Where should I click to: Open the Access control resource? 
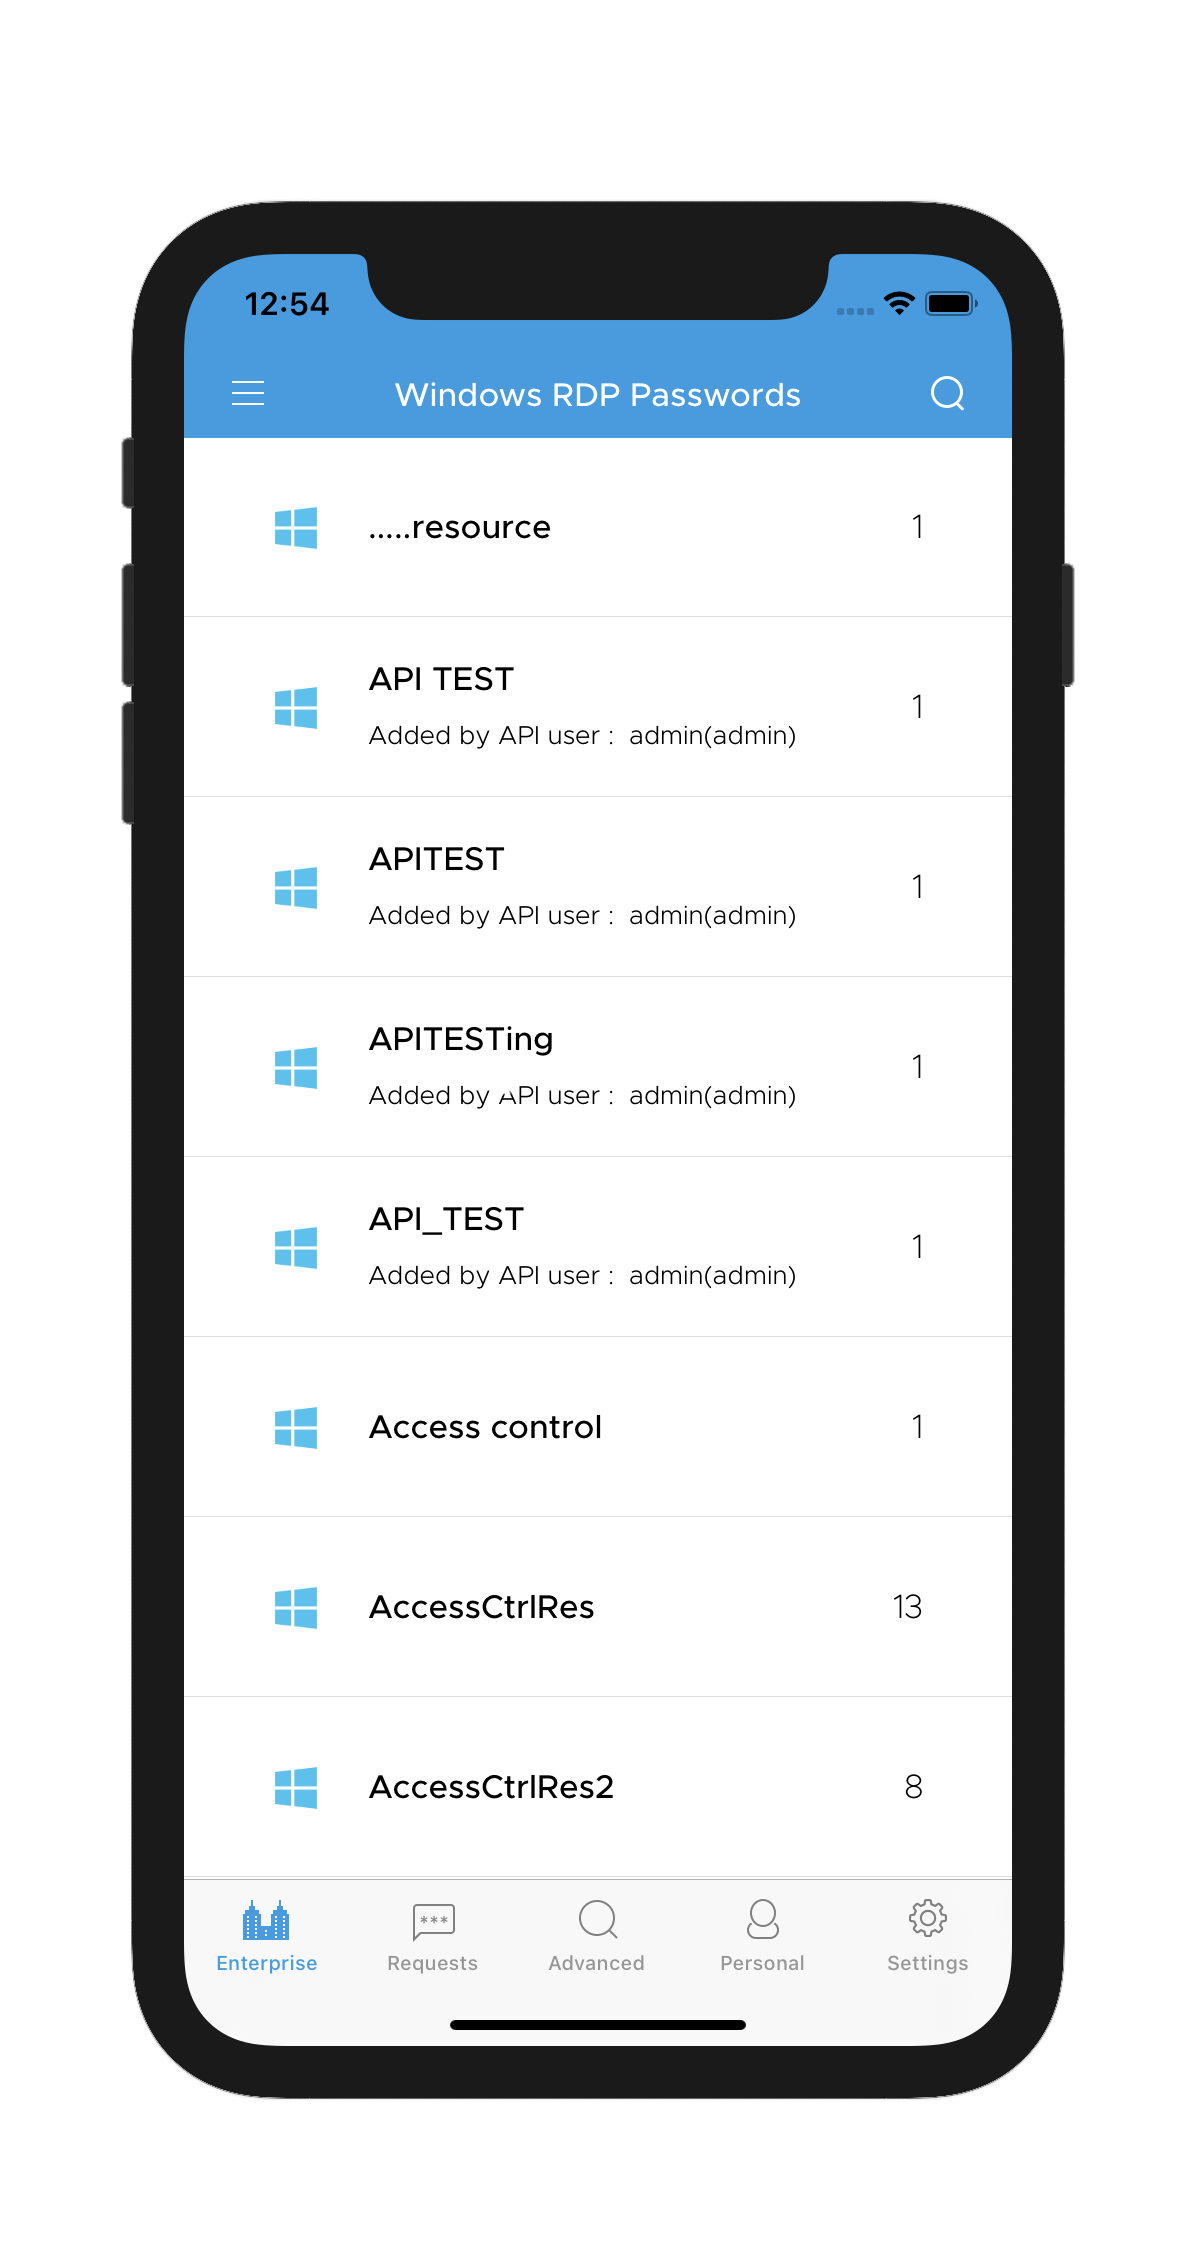tap(598, 1427)
